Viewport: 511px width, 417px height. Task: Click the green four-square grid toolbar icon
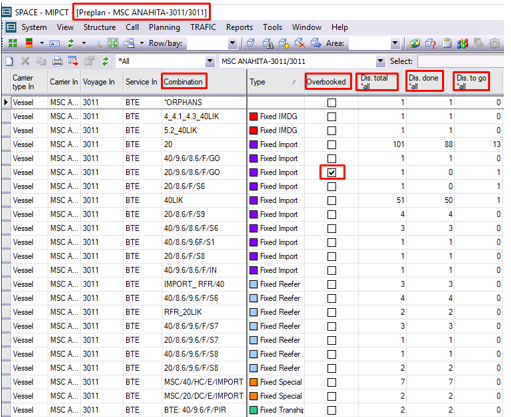tap(13, 43)
